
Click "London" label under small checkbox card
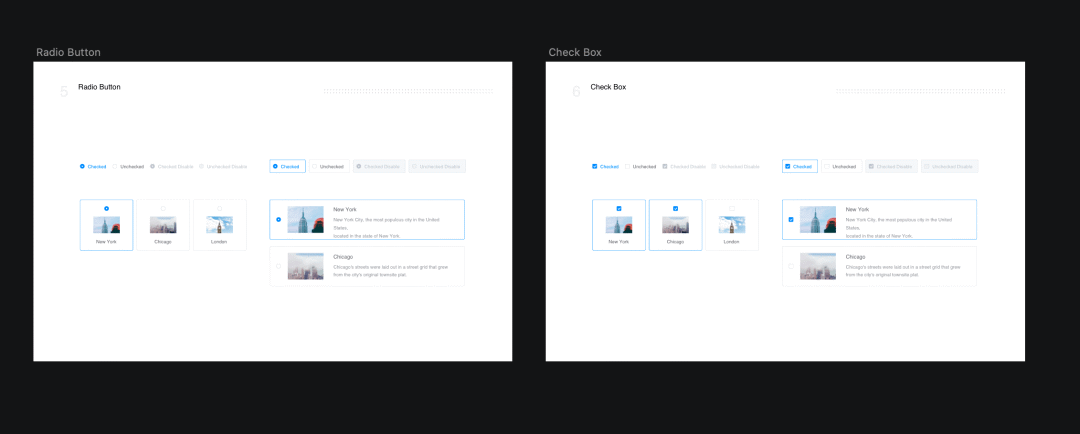coord(731,242)
